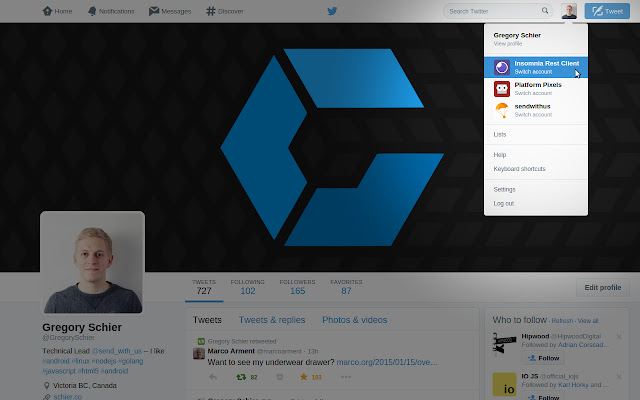Open the #javascript hashtag link
Viewport: 640px width, 400px height.
click(x=59, y=371)
